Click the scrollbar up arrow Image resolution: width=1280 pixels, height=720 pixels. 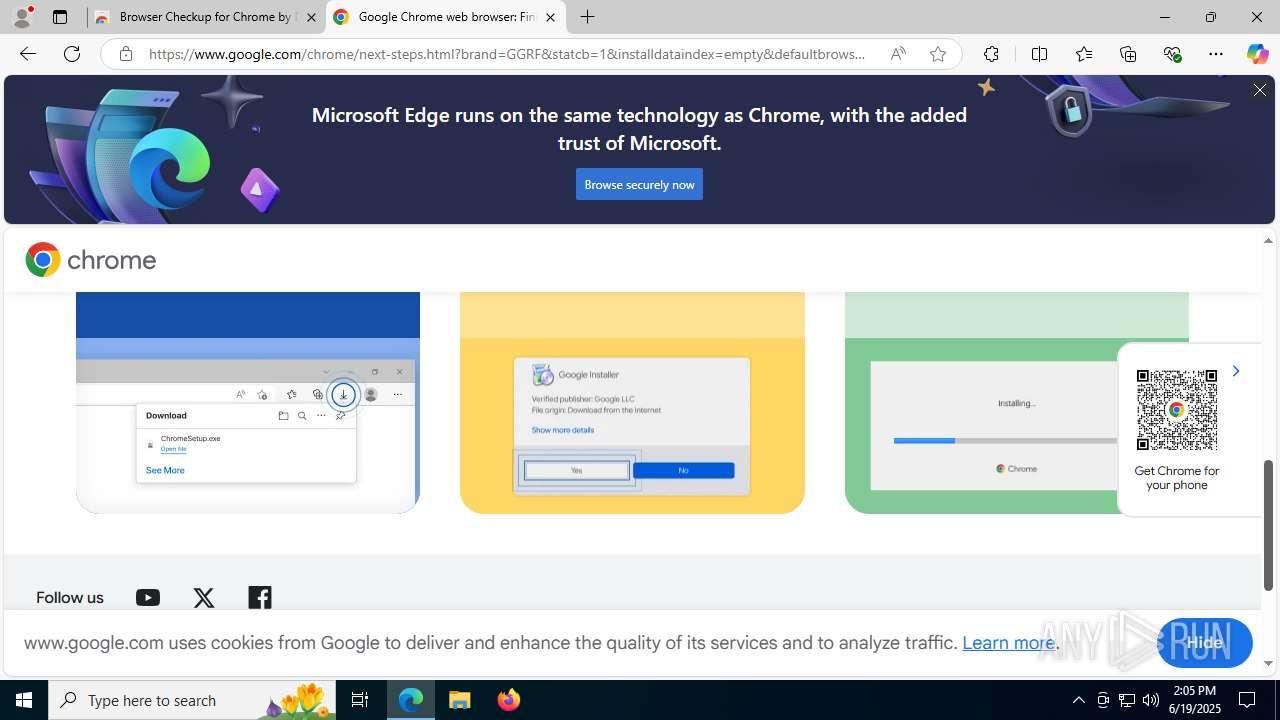[1268, 240]
